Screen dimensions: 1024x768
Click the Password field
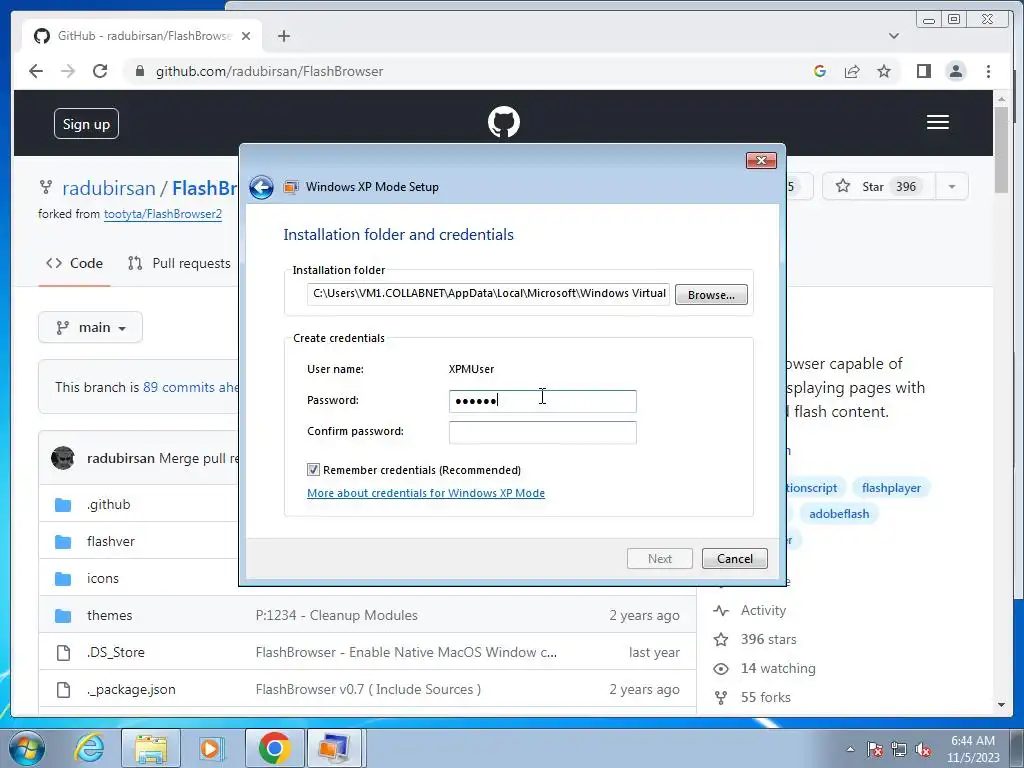pyautogui.click(x=543, y=401)
